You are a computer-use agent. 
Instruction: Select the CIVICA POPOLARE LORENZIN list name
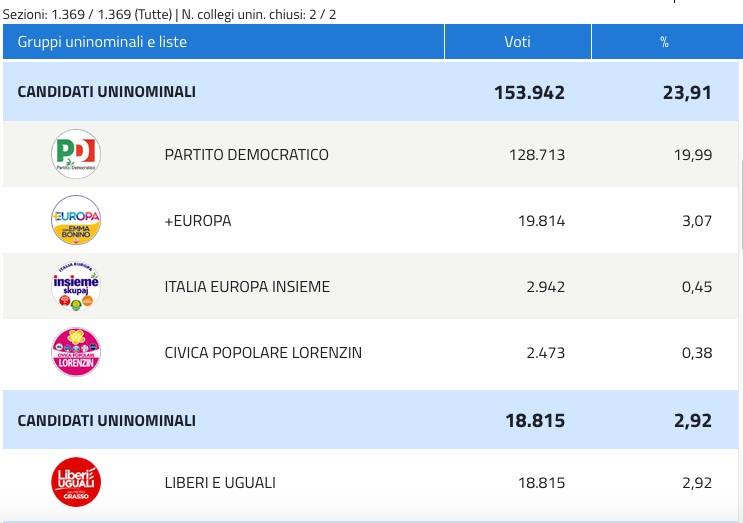pyautogui.click(x=263, y=352)
